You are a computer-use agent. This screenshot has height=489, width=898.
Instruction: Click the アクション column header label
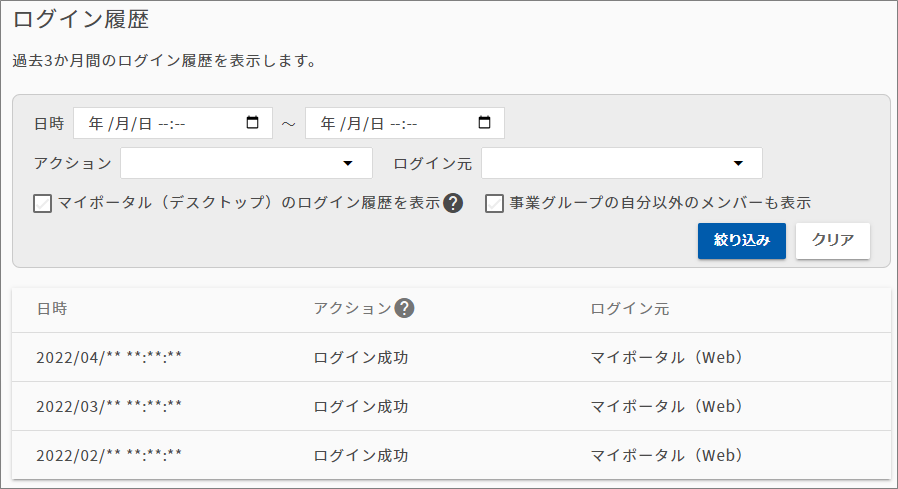click(352, 309)
